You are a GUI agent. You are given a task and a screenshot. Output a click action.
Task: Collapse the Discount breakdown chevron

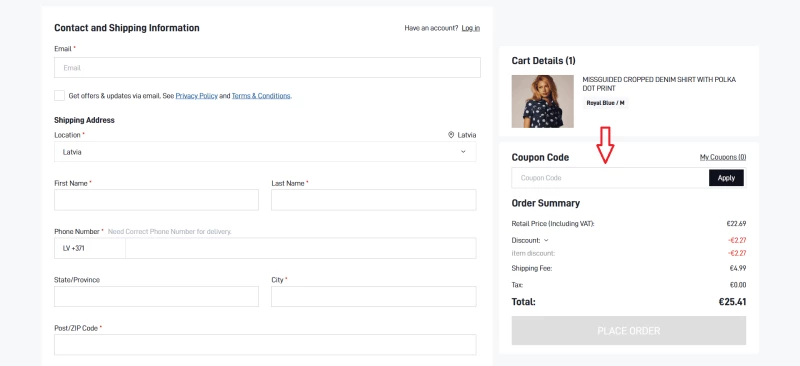point(546,240)
